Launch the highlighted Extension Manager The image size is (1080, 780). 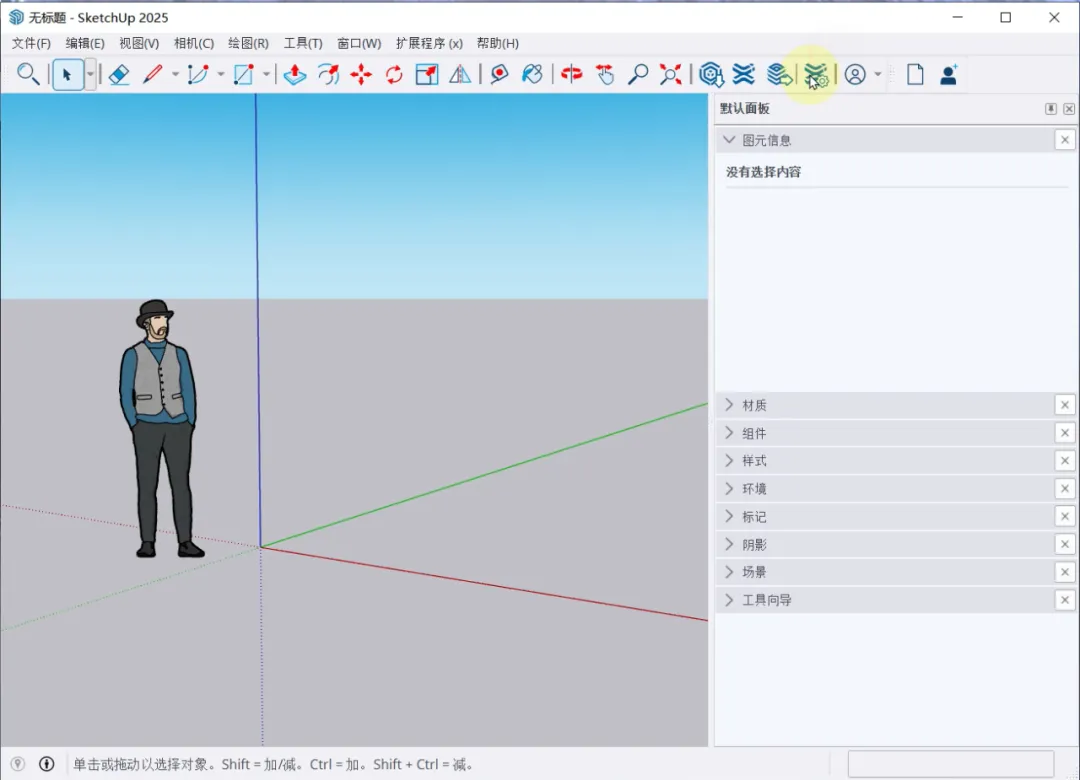(814, 74)
